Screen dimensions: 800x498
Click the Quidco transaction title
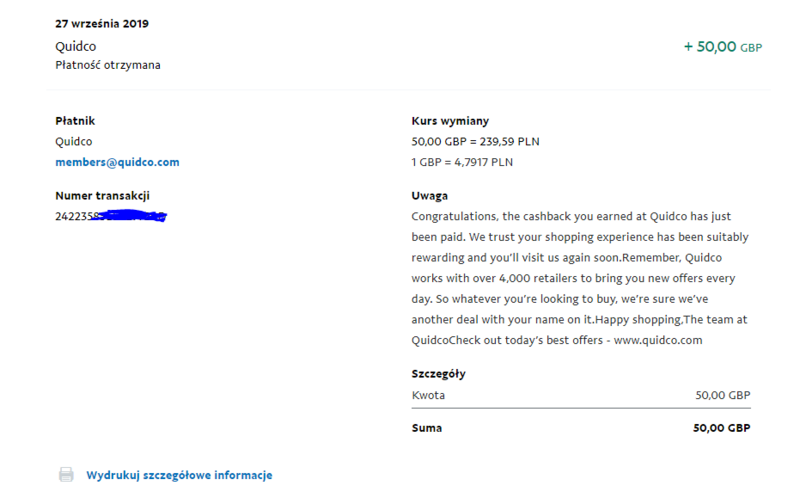(76, 46)
